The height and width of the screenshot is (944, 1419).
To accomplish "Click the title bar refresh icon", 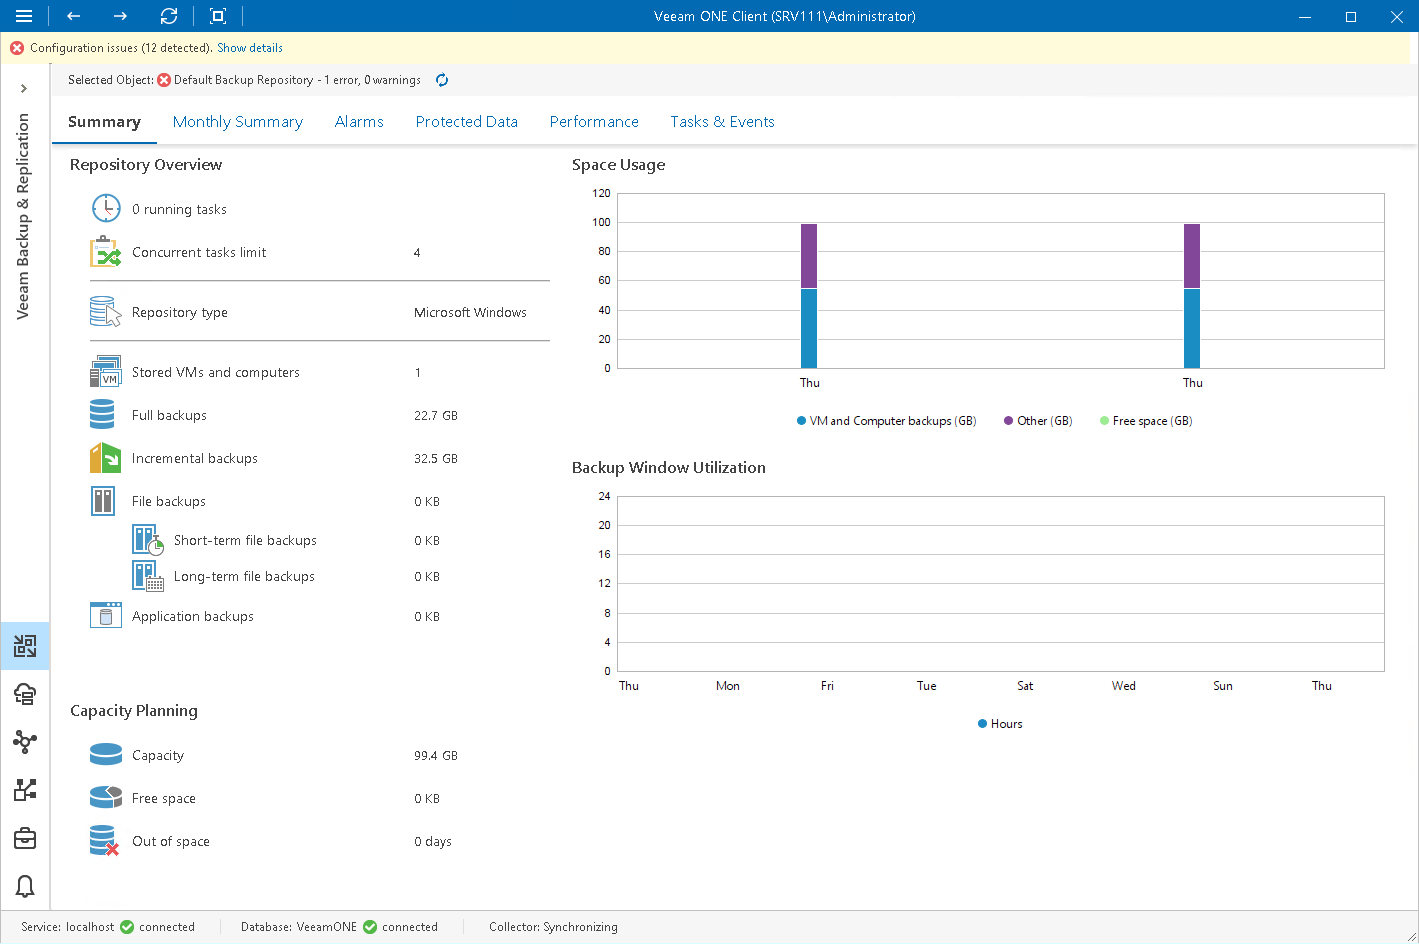I will click(x=169, y=16).
